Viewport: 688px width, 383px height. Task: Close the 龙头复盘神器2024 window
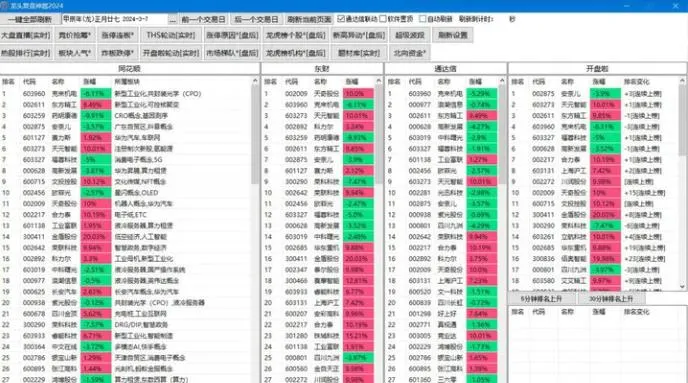(675, 6)
